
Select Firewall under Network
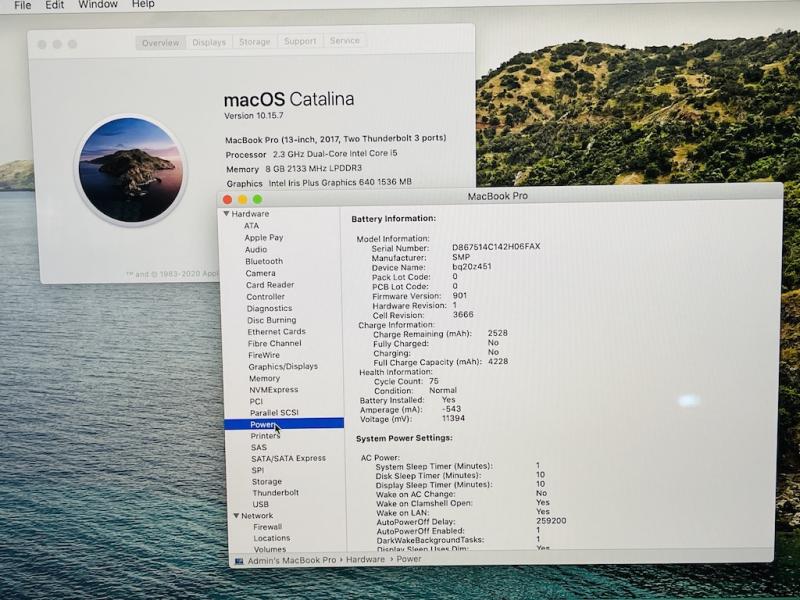[x=267, y=527]
